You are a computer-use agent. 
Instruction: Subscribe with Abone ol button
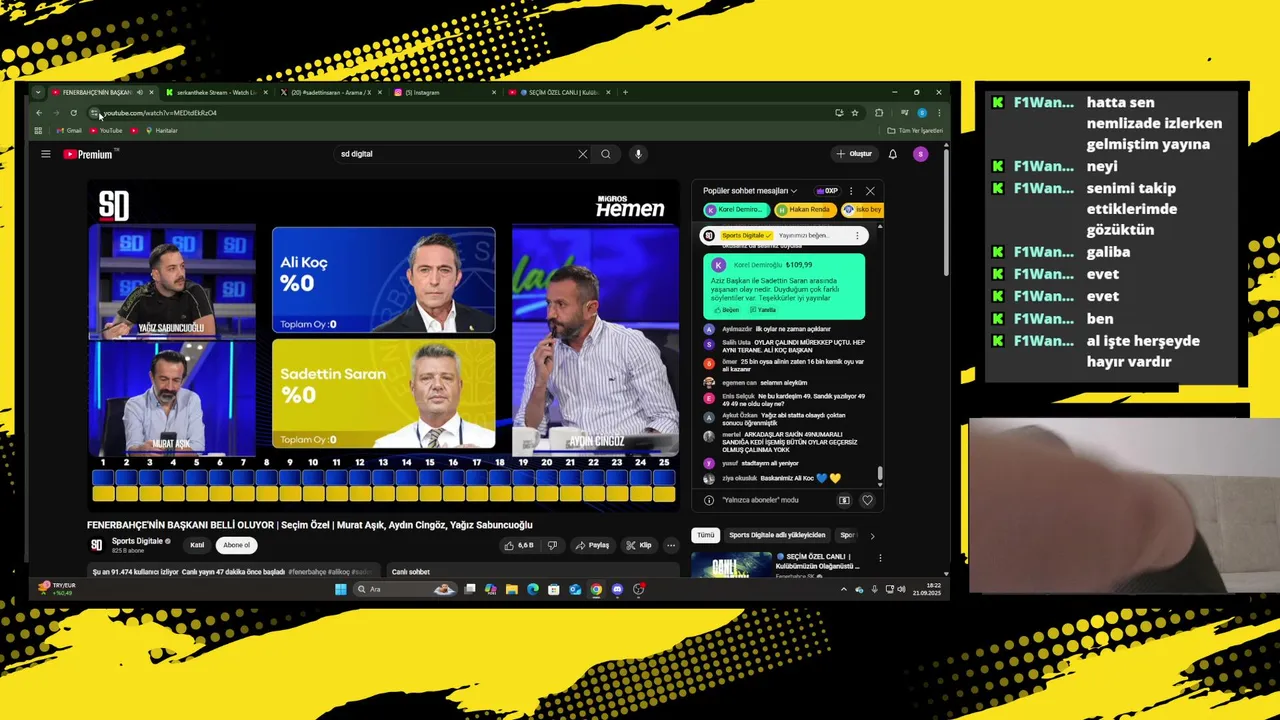[x=236, y=545]
